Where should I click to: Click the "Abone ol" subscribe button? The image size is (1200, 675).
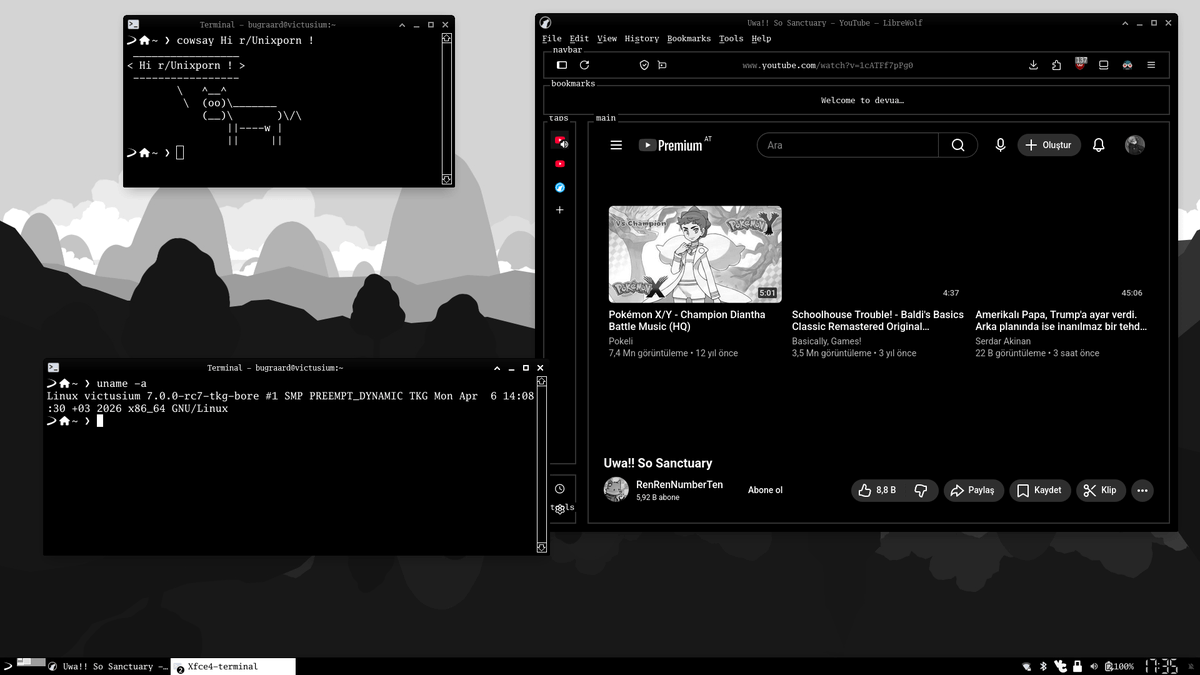coord(765,490)
